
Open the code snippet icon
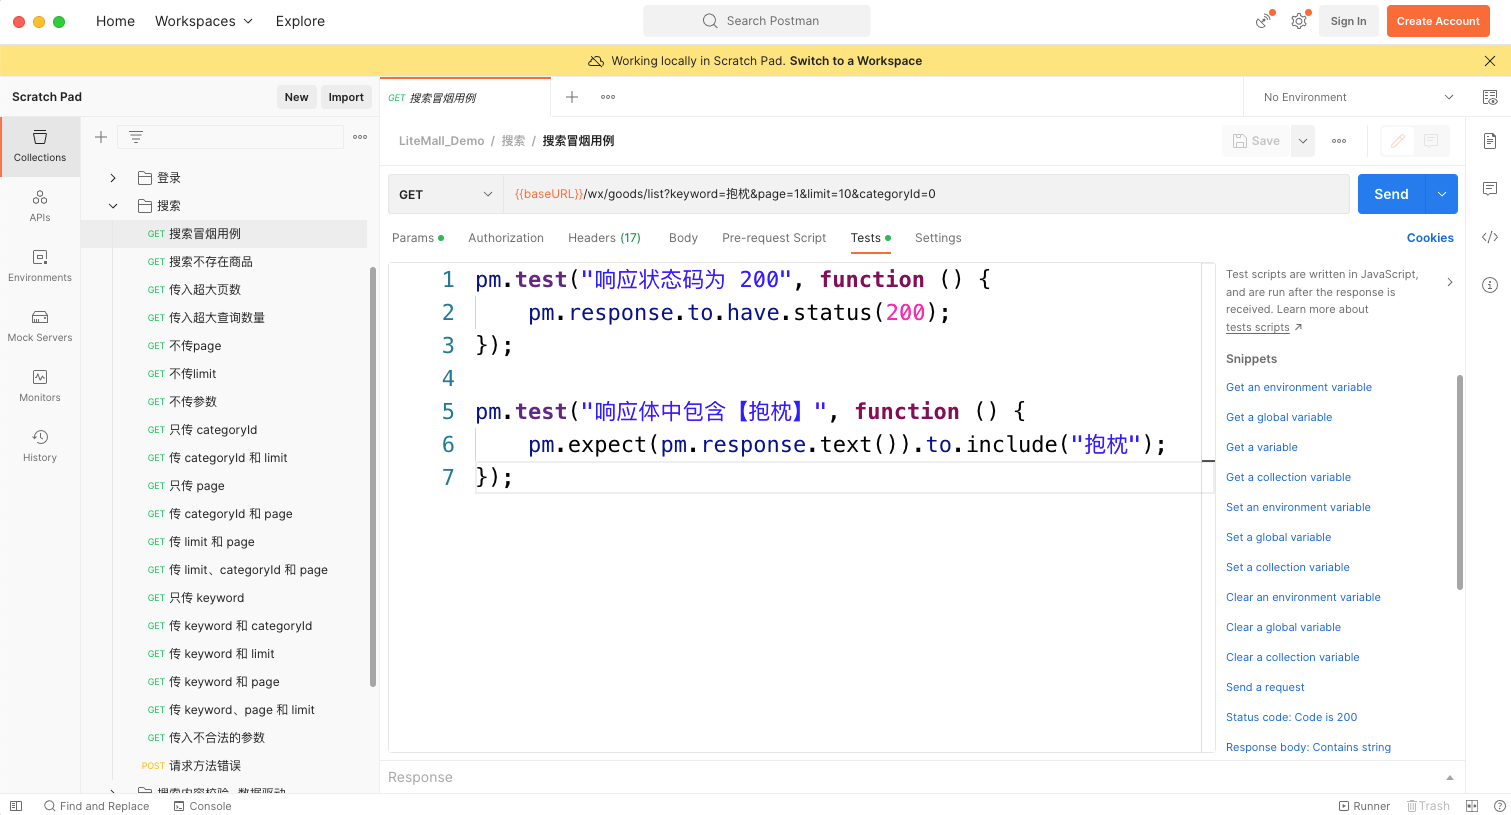pos(1490,237)
